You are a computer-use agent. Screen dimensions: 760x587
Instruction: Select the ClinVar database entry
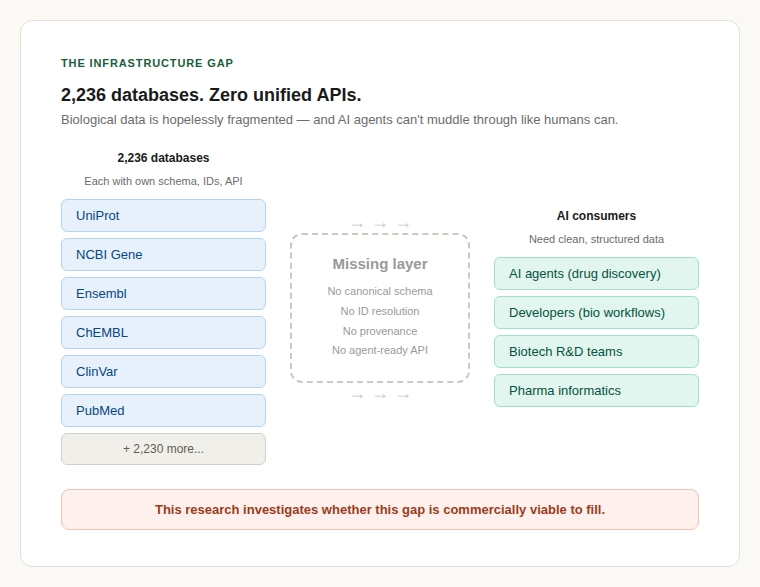163,371
